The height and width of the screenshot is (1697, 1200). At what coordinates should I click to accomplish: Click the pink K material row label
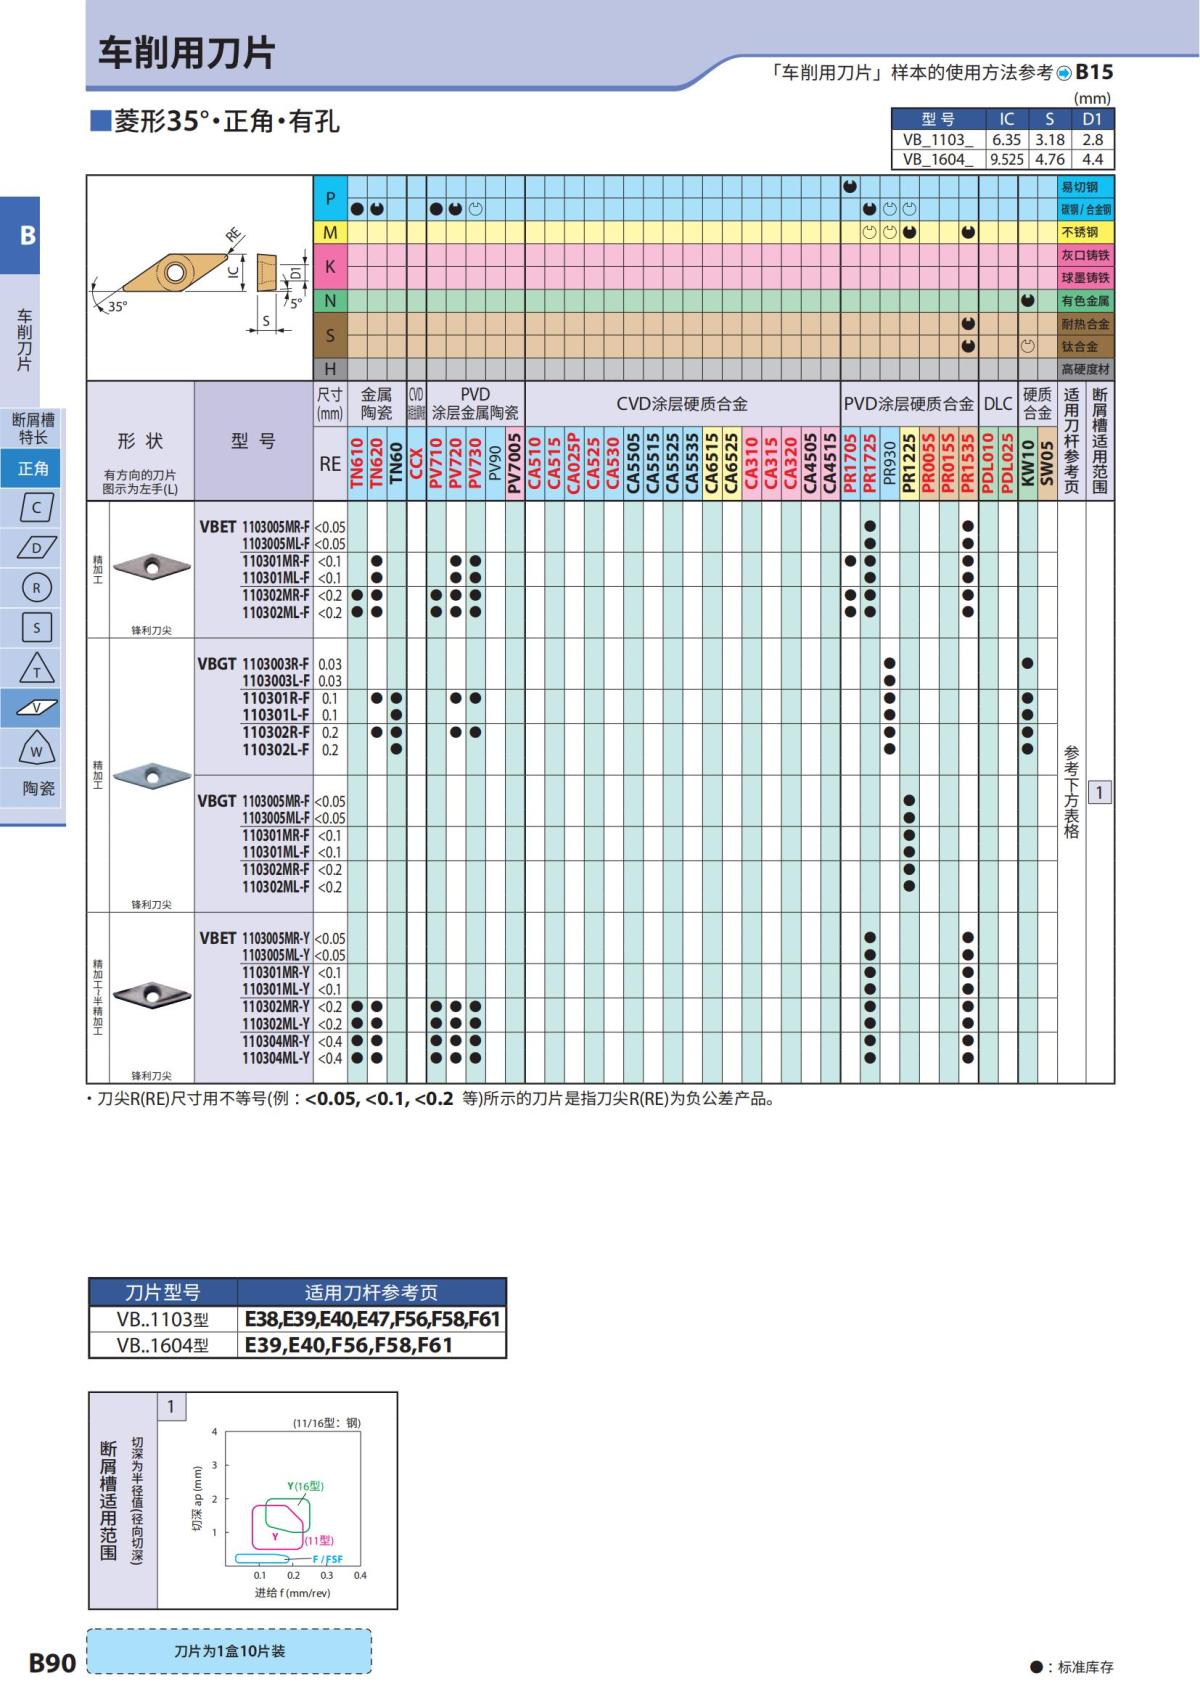click(x=330, y=266)
